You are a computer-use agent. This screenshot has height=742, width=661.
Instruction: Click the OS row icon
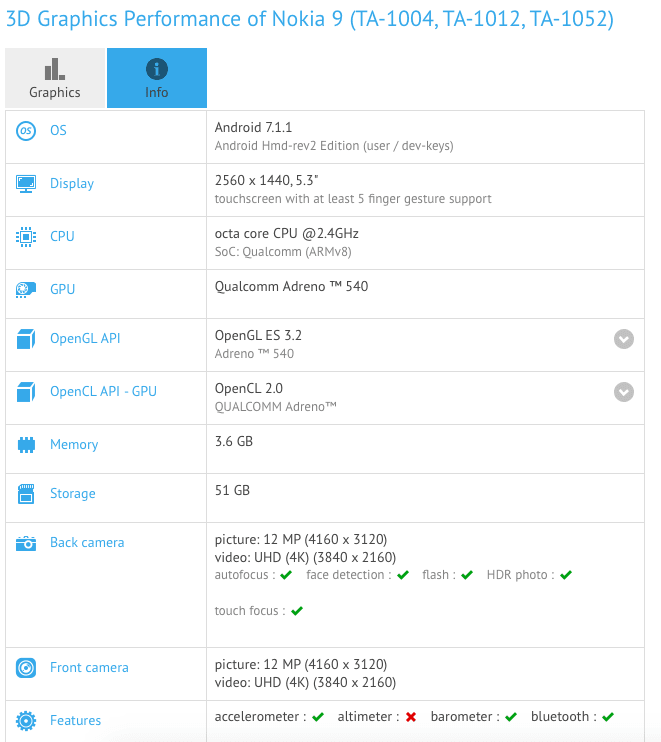coord(26,131)
